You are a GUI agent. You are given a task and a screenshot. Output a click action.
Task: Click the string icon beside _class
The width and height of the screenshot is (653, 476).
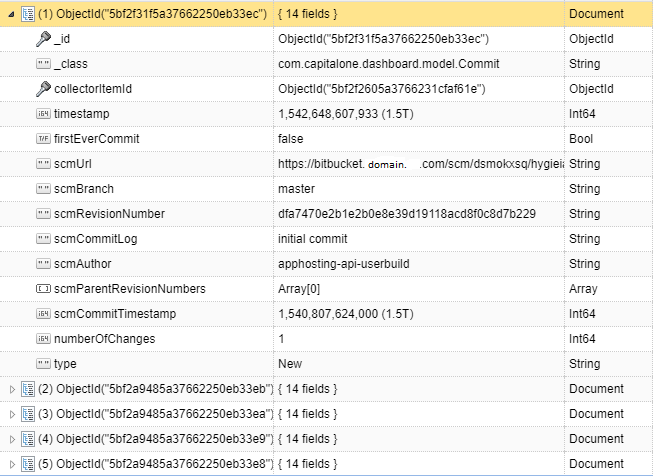coord(43,64)
